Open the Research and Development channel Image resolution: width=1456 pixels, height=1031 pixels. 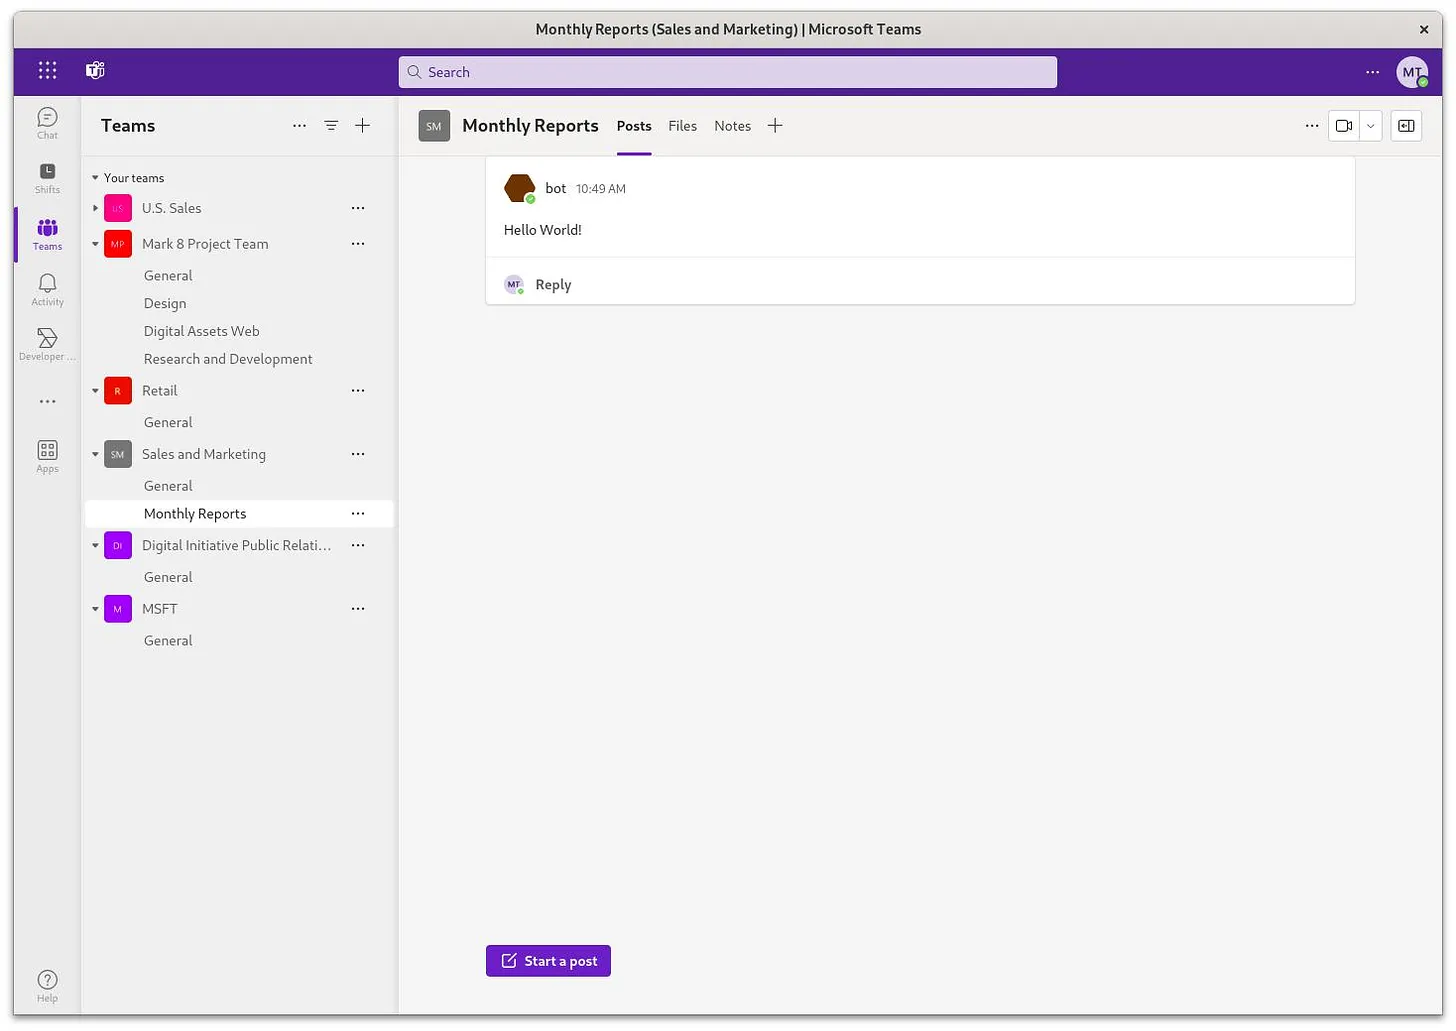pos(228,359)
